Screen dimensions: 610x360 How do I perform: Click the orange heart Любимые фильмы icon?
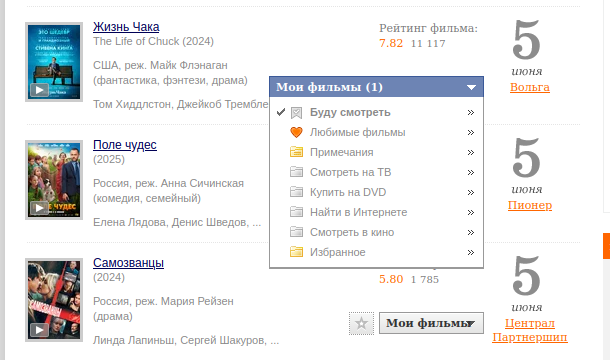[296, 132]
